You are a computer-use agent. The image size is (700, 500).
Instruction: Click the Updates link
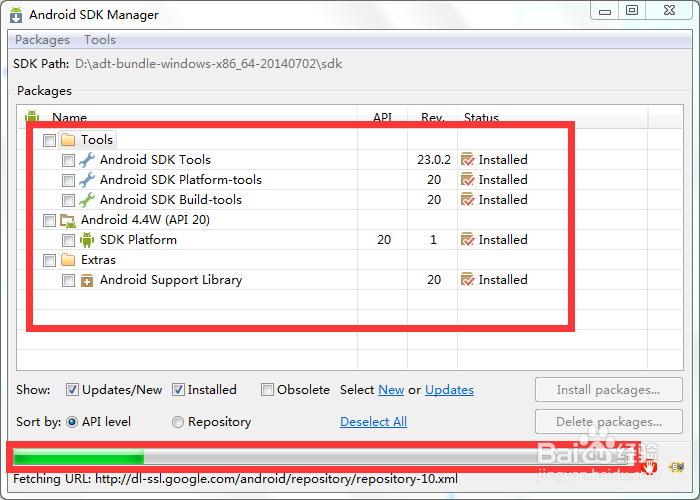449,390
